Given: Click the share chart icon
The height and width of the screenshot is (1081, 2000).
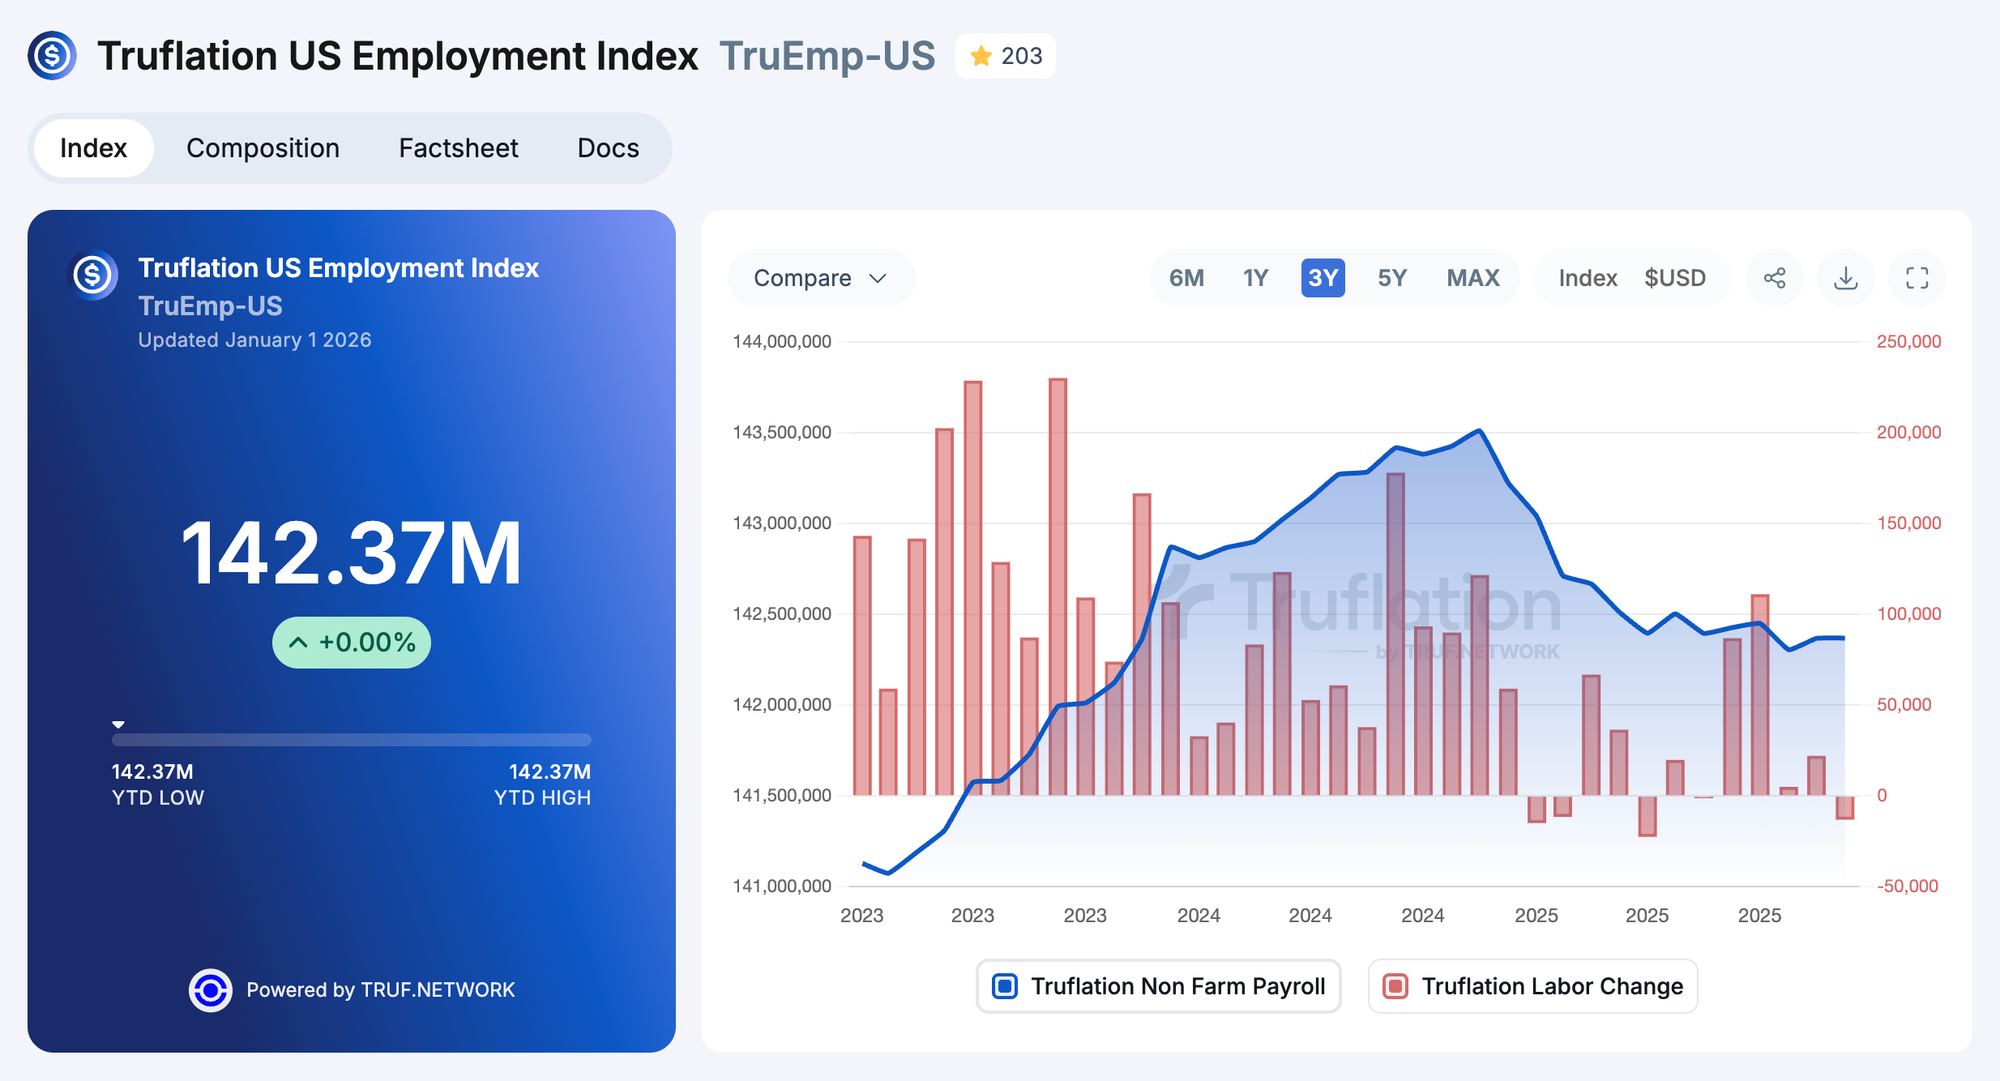Looking at the screenshot, I should pyautogui.click(x=1774, y=278).
